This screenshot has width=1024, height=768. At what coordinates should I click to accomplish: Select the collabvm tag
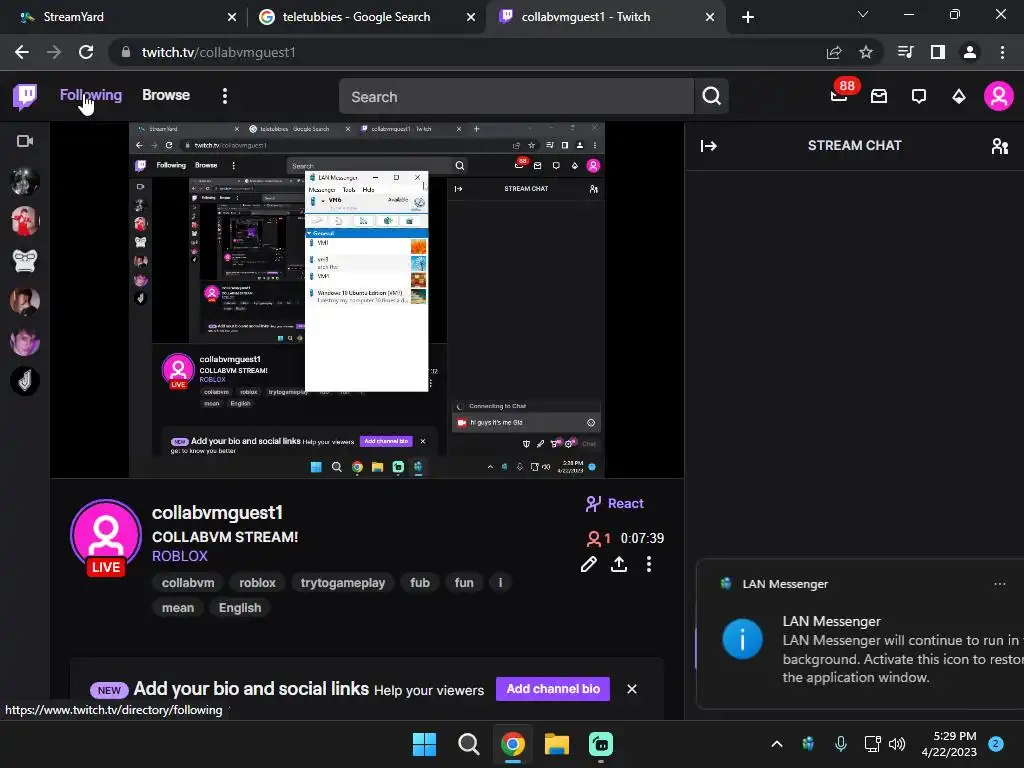point(188,583)
